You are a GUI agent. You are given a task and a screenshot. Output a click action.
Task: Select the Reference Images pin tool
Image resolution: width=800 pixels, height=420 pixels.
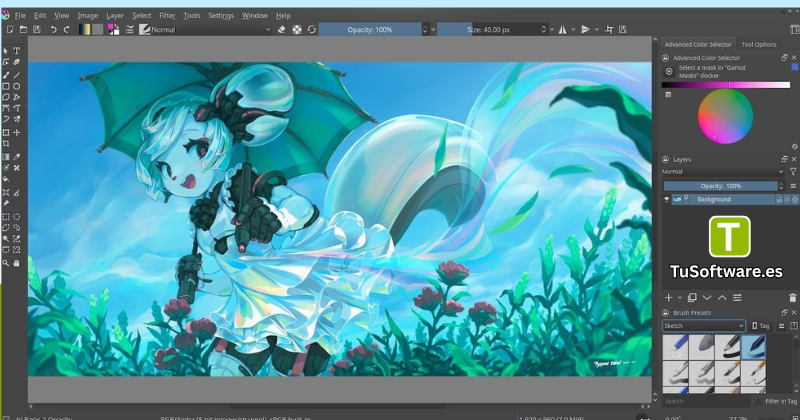coord(6,203)
